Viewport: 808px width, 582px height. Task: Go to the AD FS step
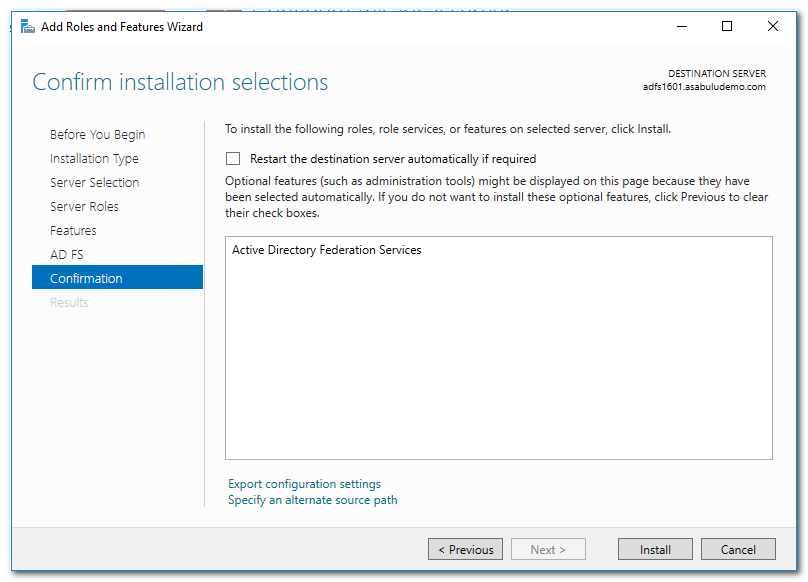tap(66, 255)
